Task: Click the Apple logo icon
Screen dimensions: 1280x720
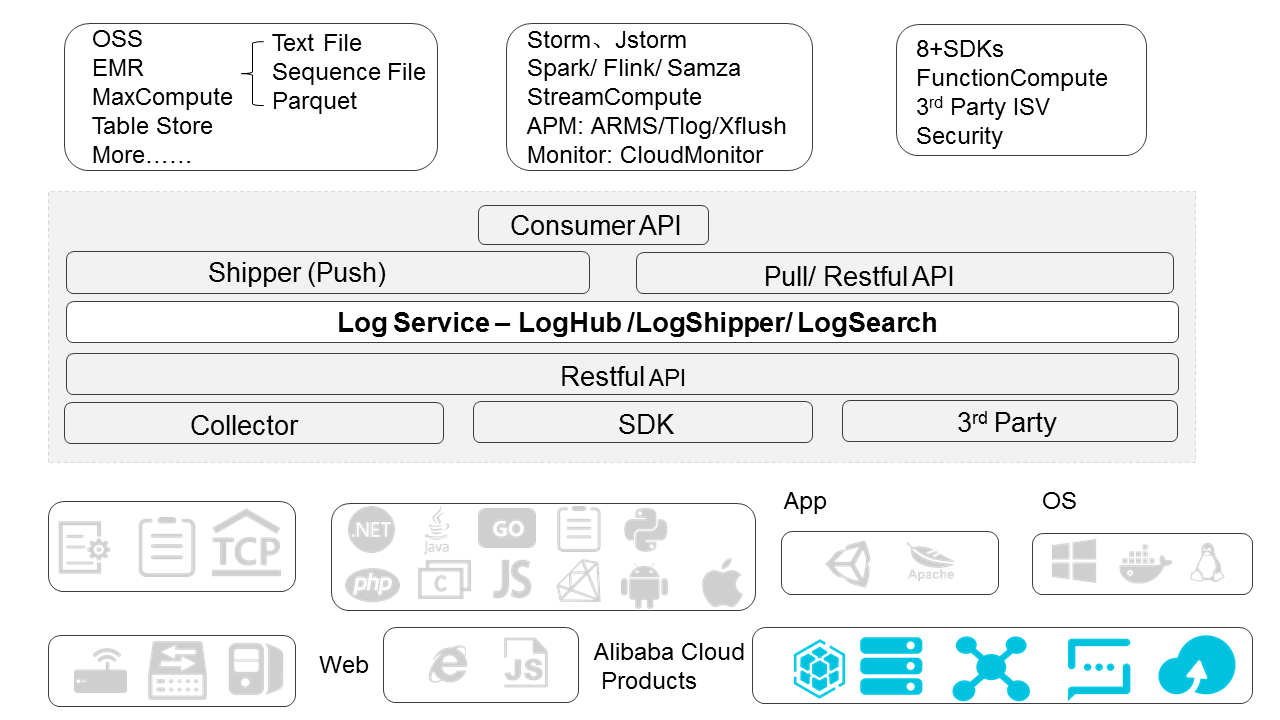Action: 722,584
